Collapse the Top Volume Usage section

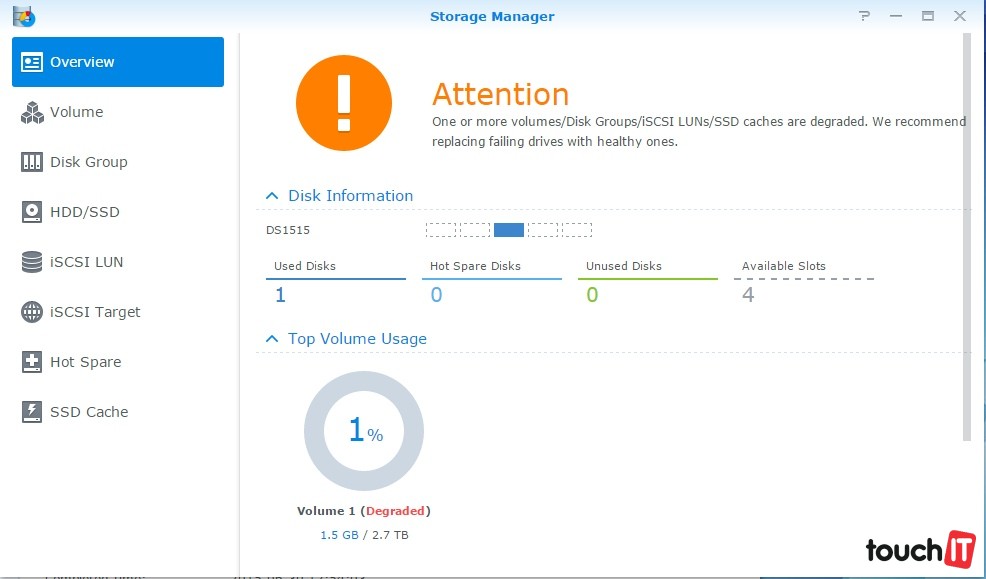pyautogui.click(x=271, y=339)
